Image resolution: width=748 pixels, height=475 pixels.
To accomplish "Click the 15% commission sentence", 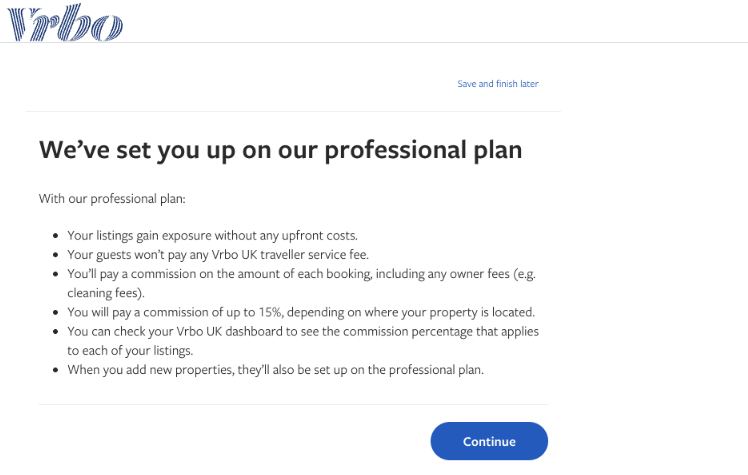I will click(x=301, y=312).
